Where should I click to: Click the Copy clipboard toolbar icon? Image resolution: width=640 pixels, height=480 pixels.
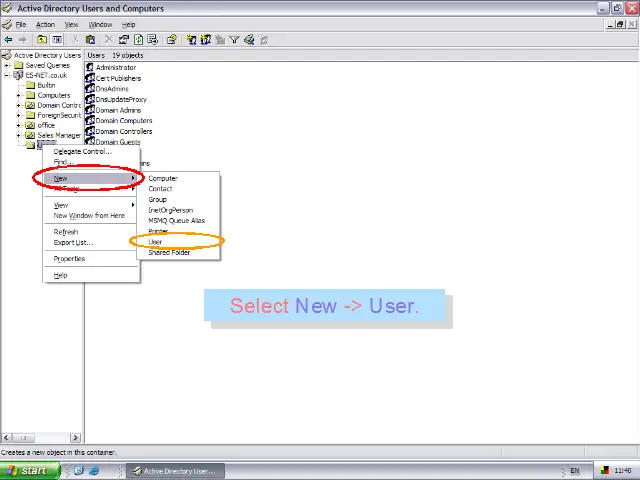(x=90, y=40)
